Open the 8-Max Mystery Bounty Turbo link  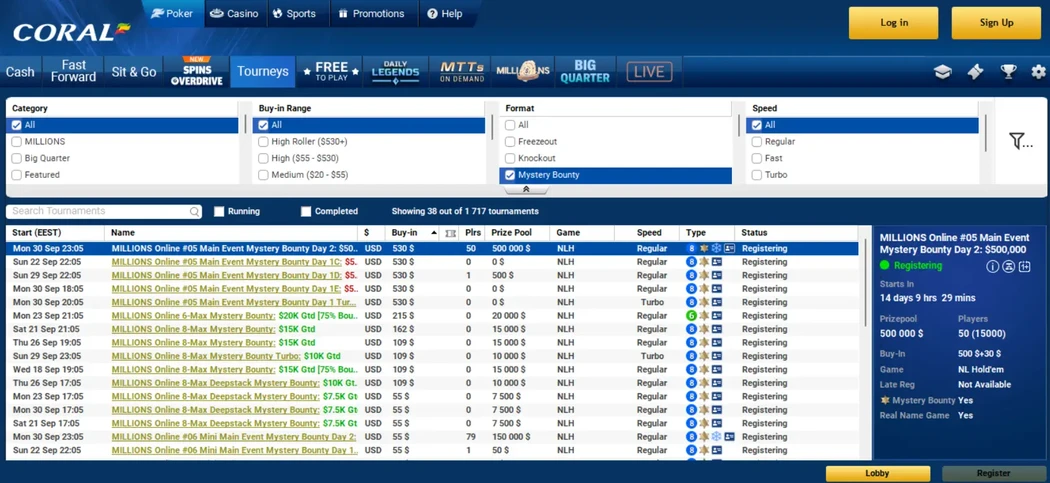[206, 356]
